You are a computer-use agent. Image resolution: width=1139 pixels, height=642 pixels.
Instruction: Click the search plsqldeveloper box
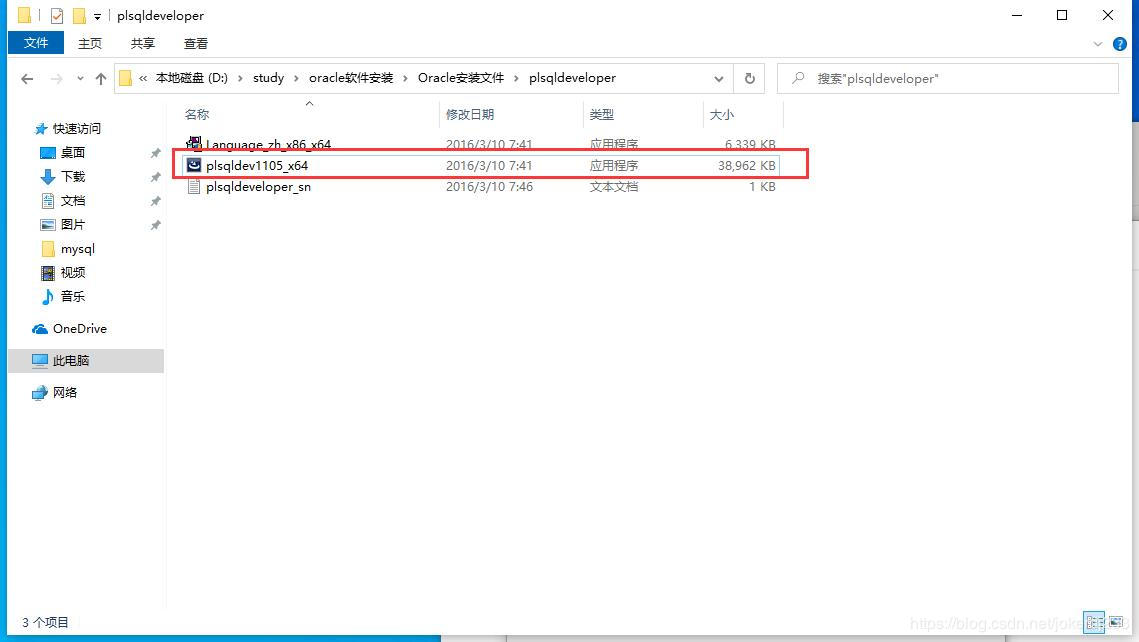click(x=947, y=78)
